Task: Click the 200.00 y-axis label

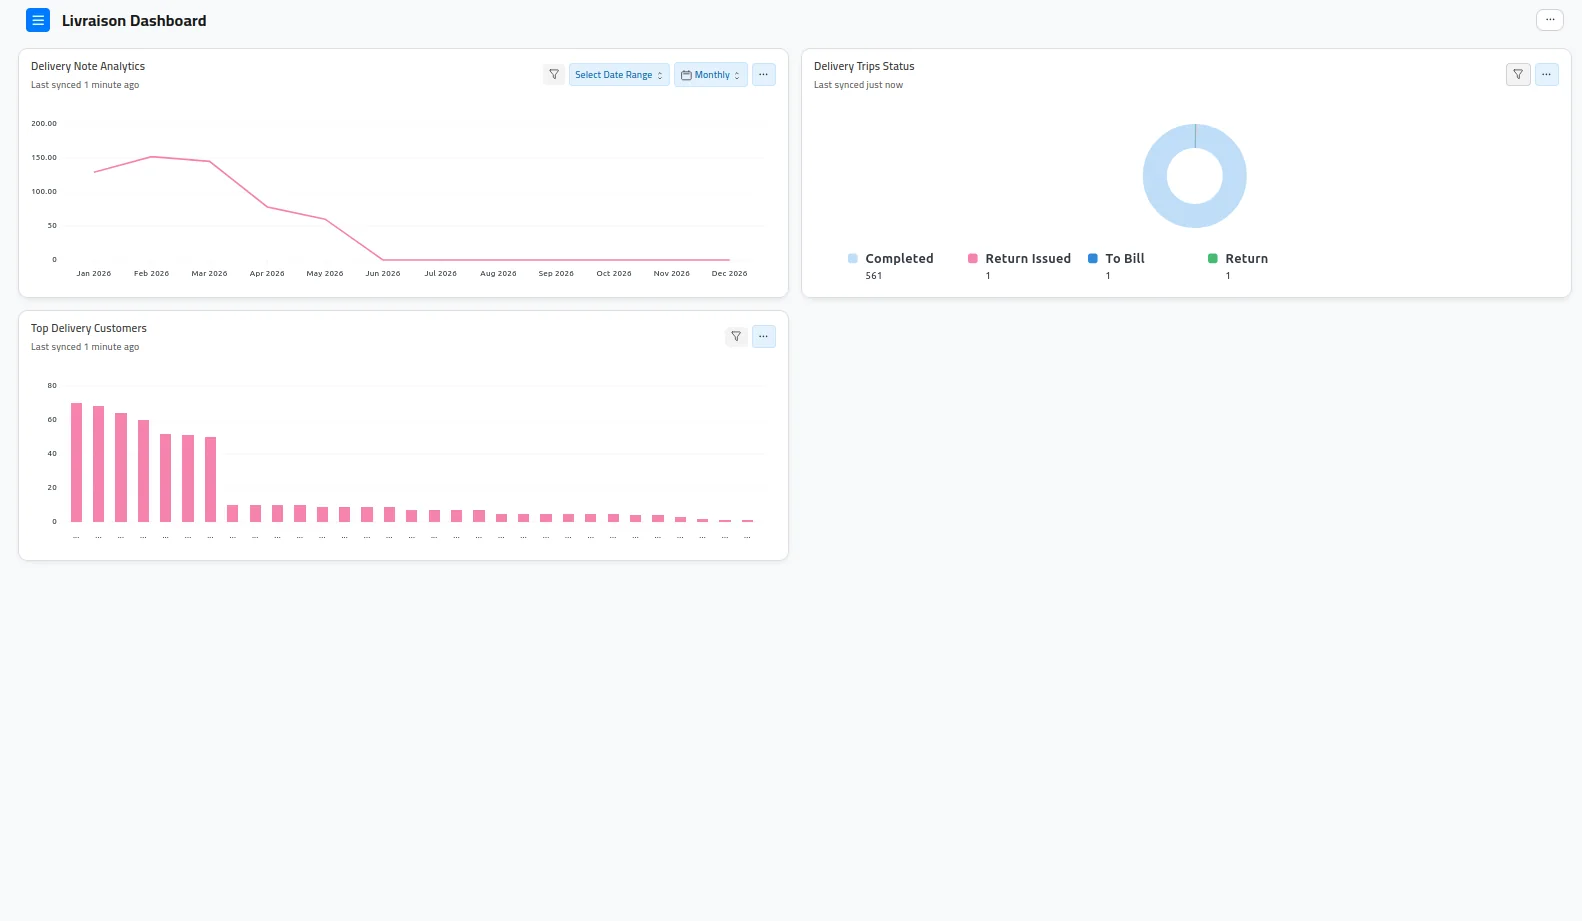Action: [x=44, y=124]
